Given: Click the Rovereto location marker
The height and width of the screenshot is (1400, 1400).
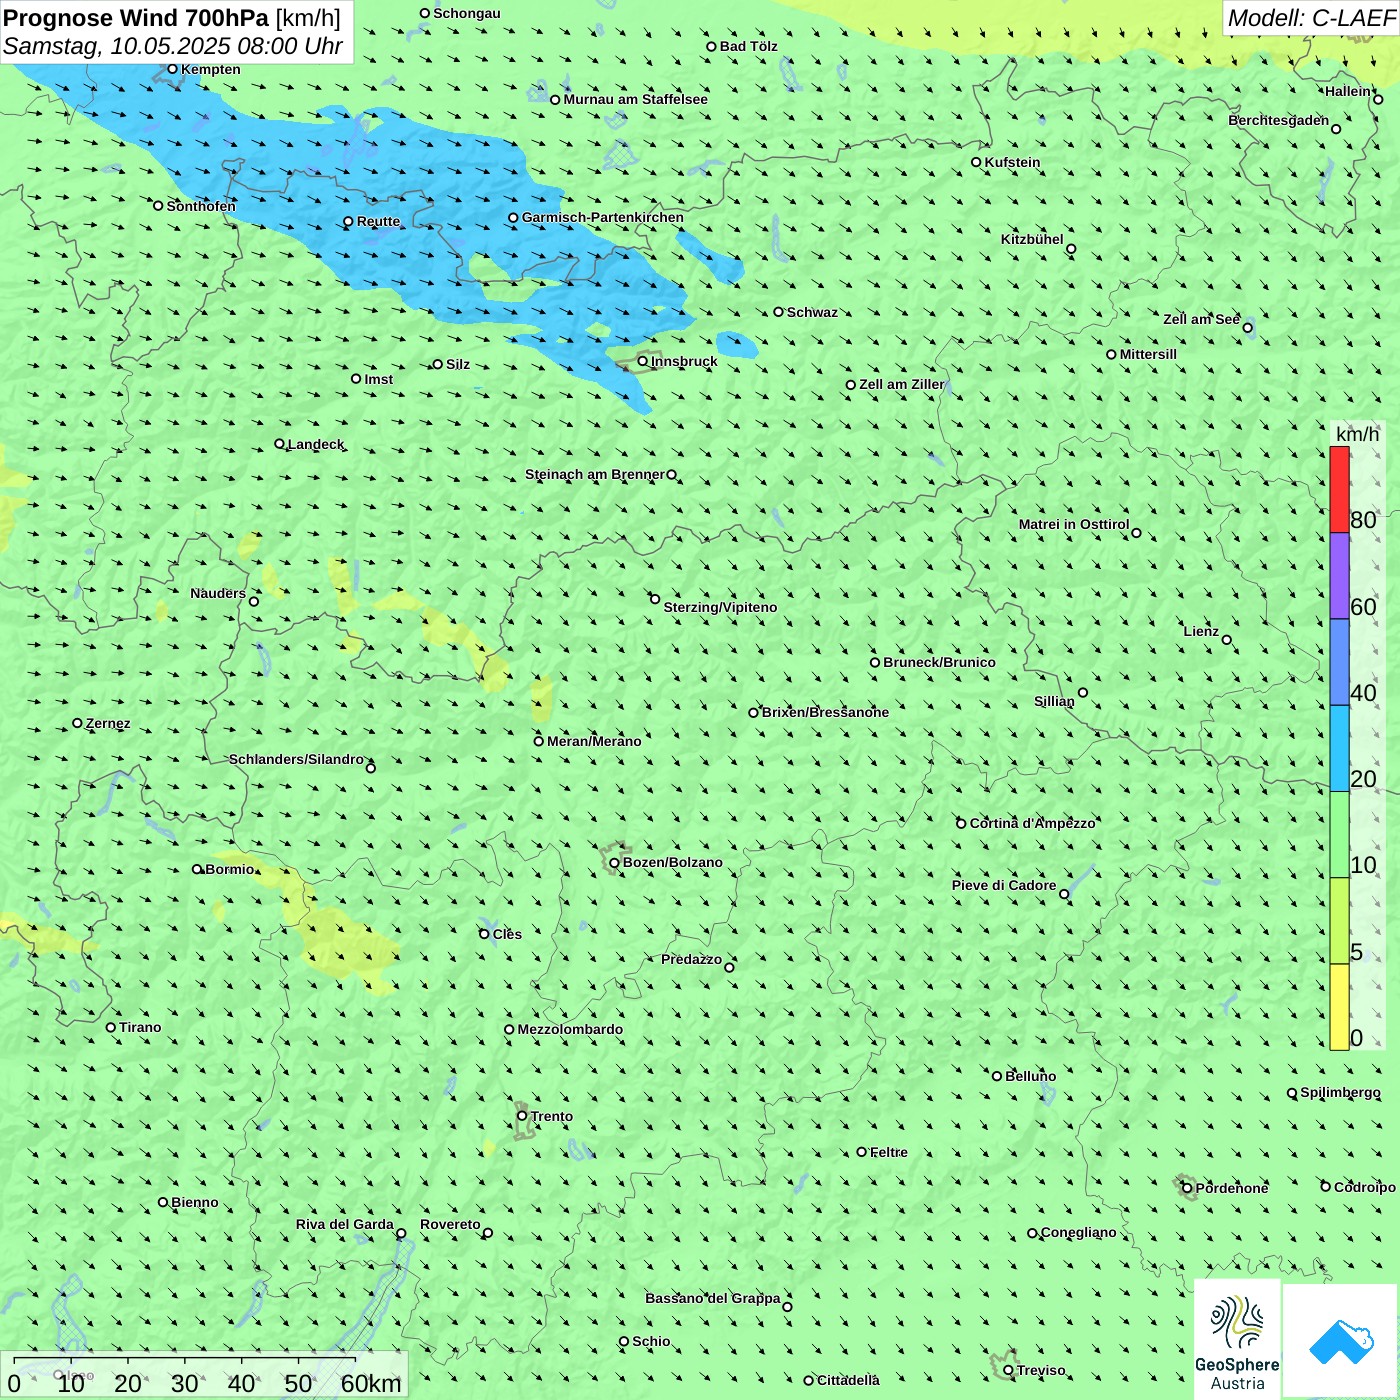Looking at the screenshot, I should click(x=488, y=1233).
